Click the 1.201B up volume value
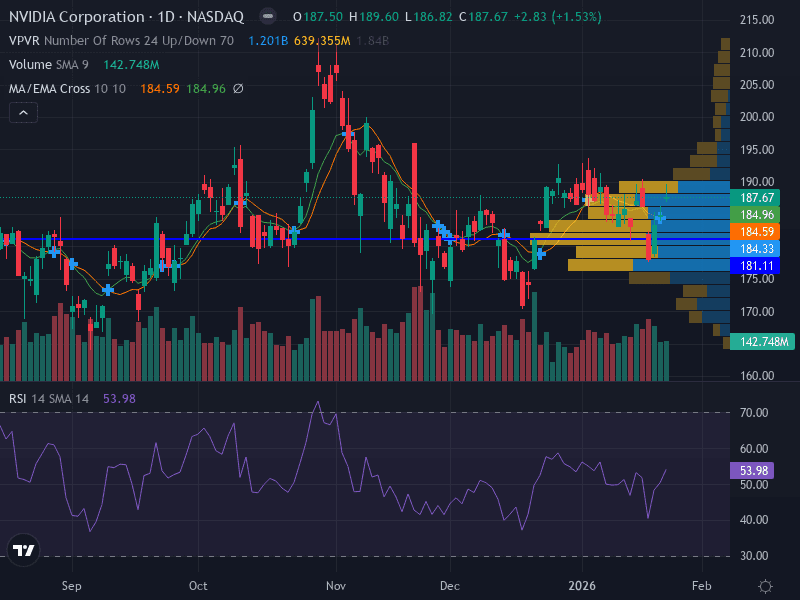 268,41
